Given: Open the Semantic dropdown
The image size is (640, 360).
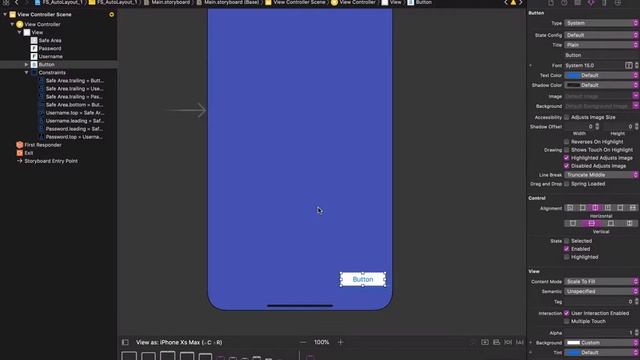Looking at the screenshot, I should 601,291.
